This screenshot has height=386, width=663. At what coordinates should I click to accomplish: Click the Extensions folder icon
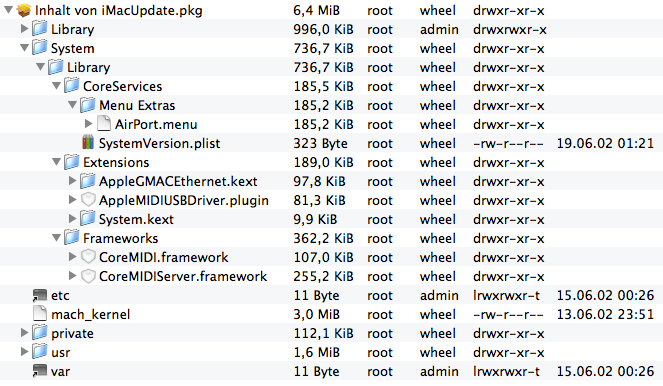(x=72, y=162)
